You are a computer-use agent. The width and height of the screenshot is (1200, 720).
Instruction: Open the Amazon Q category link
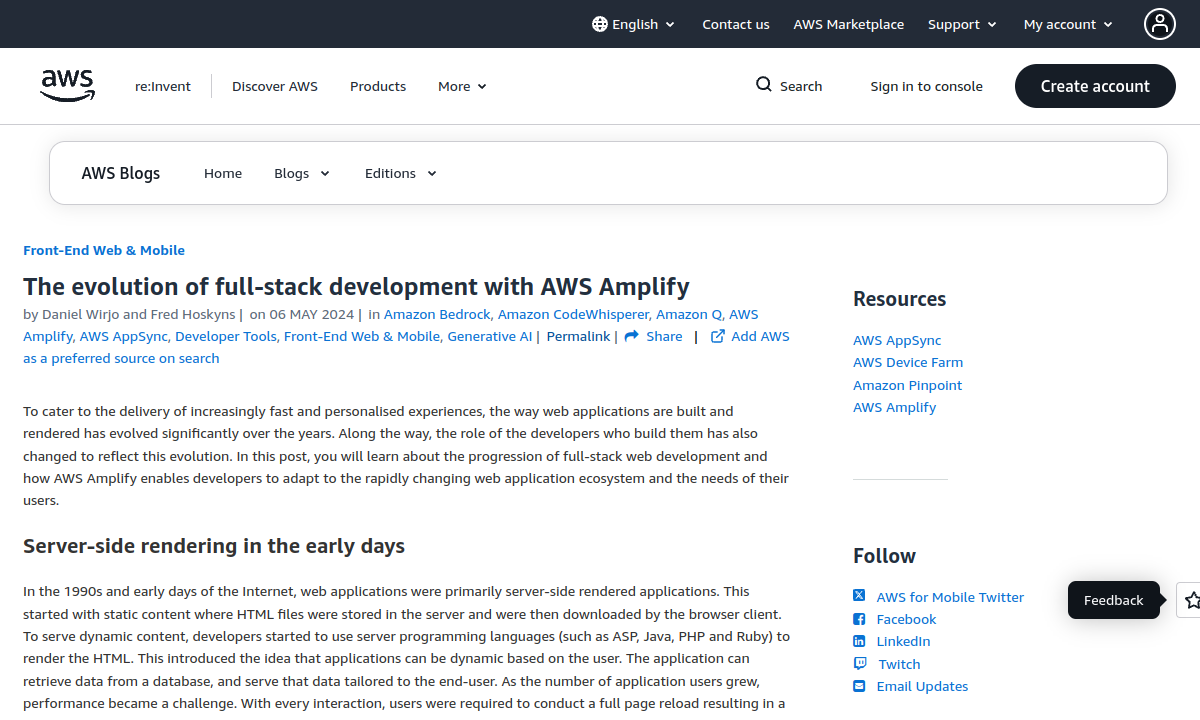[689, 314]
